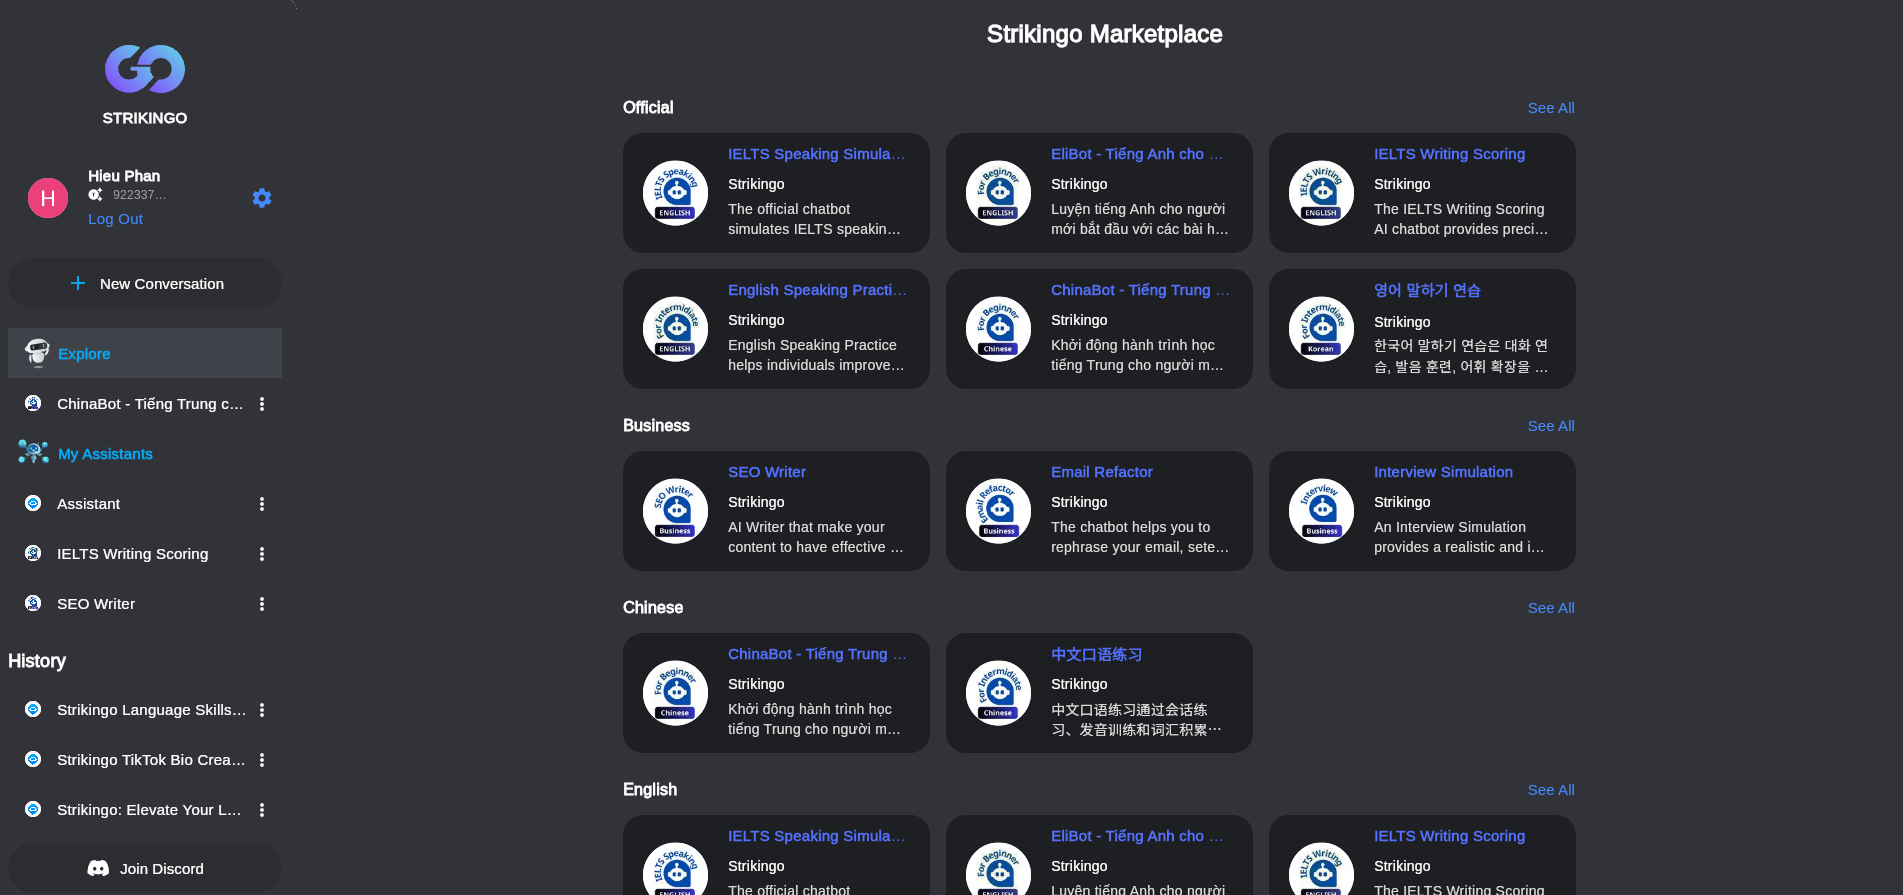Open options for Strikingo TikTok Bio history
Viewport: 1903px width, 895px height.
(x=262, y=760)
